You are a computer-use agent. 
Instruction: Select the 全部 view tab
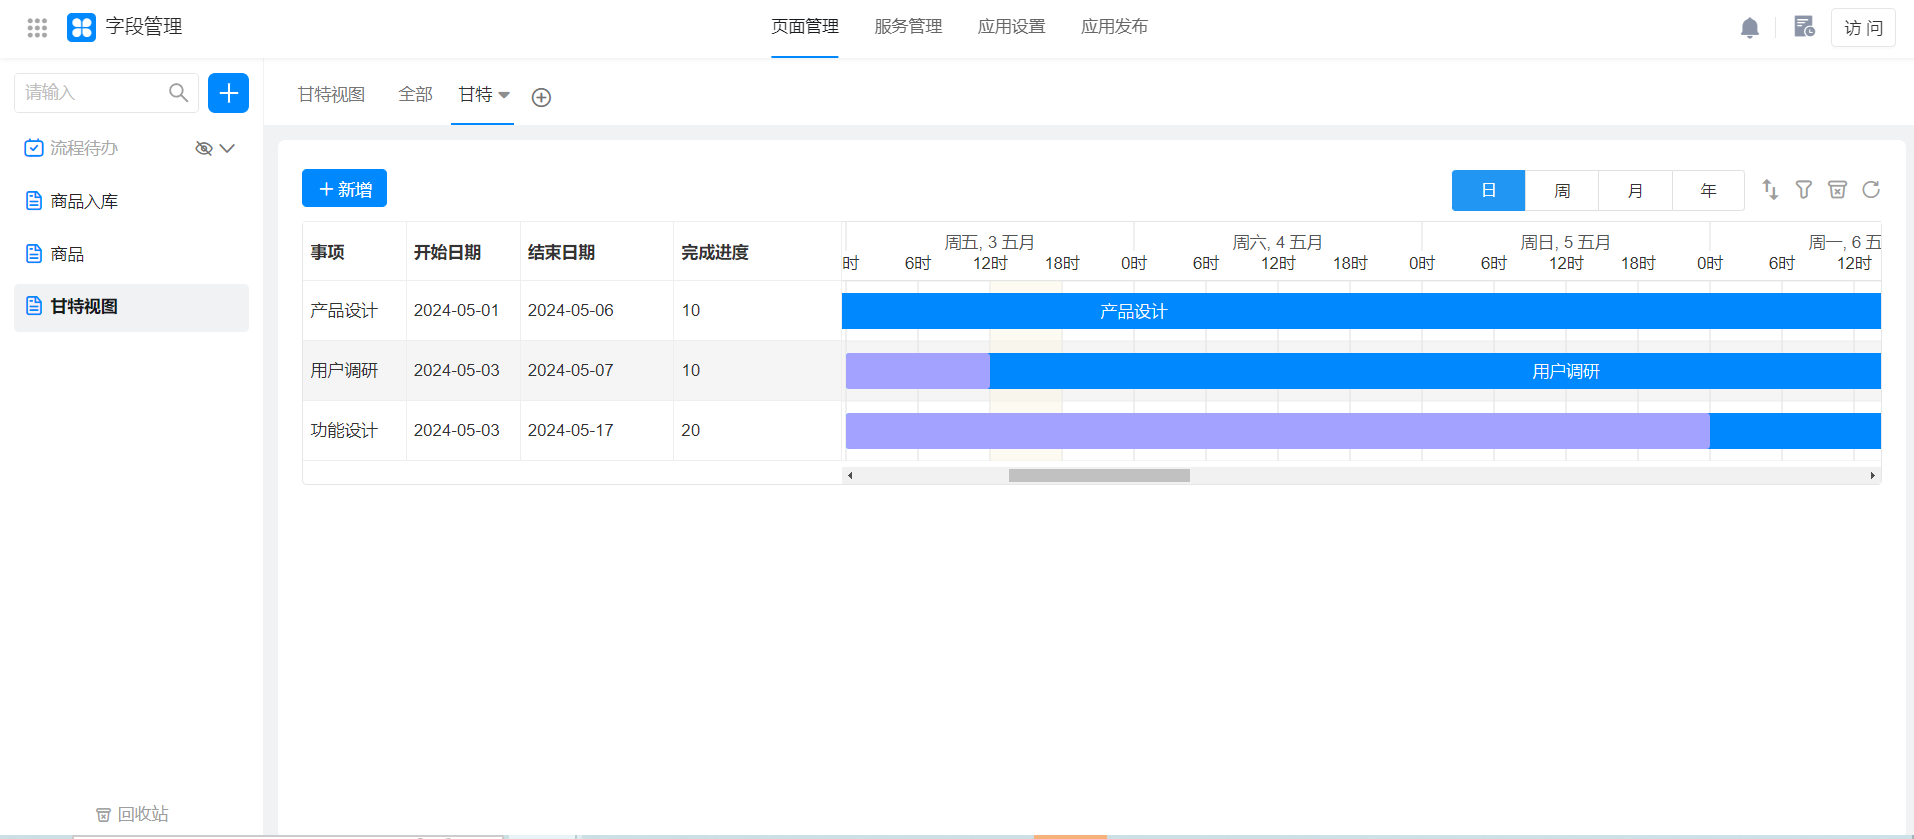coord(415,95)
